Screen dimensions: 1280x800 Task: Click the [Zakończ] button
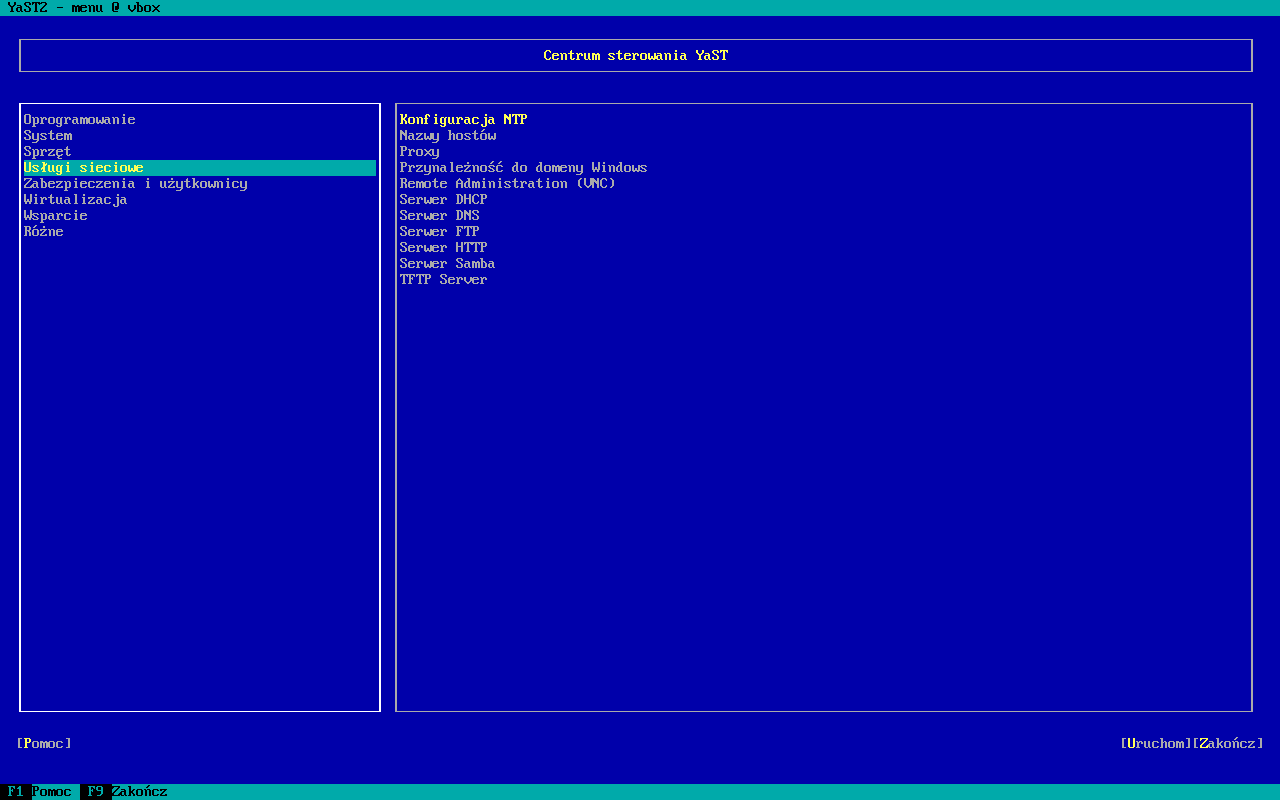(x=1228, y=744)
